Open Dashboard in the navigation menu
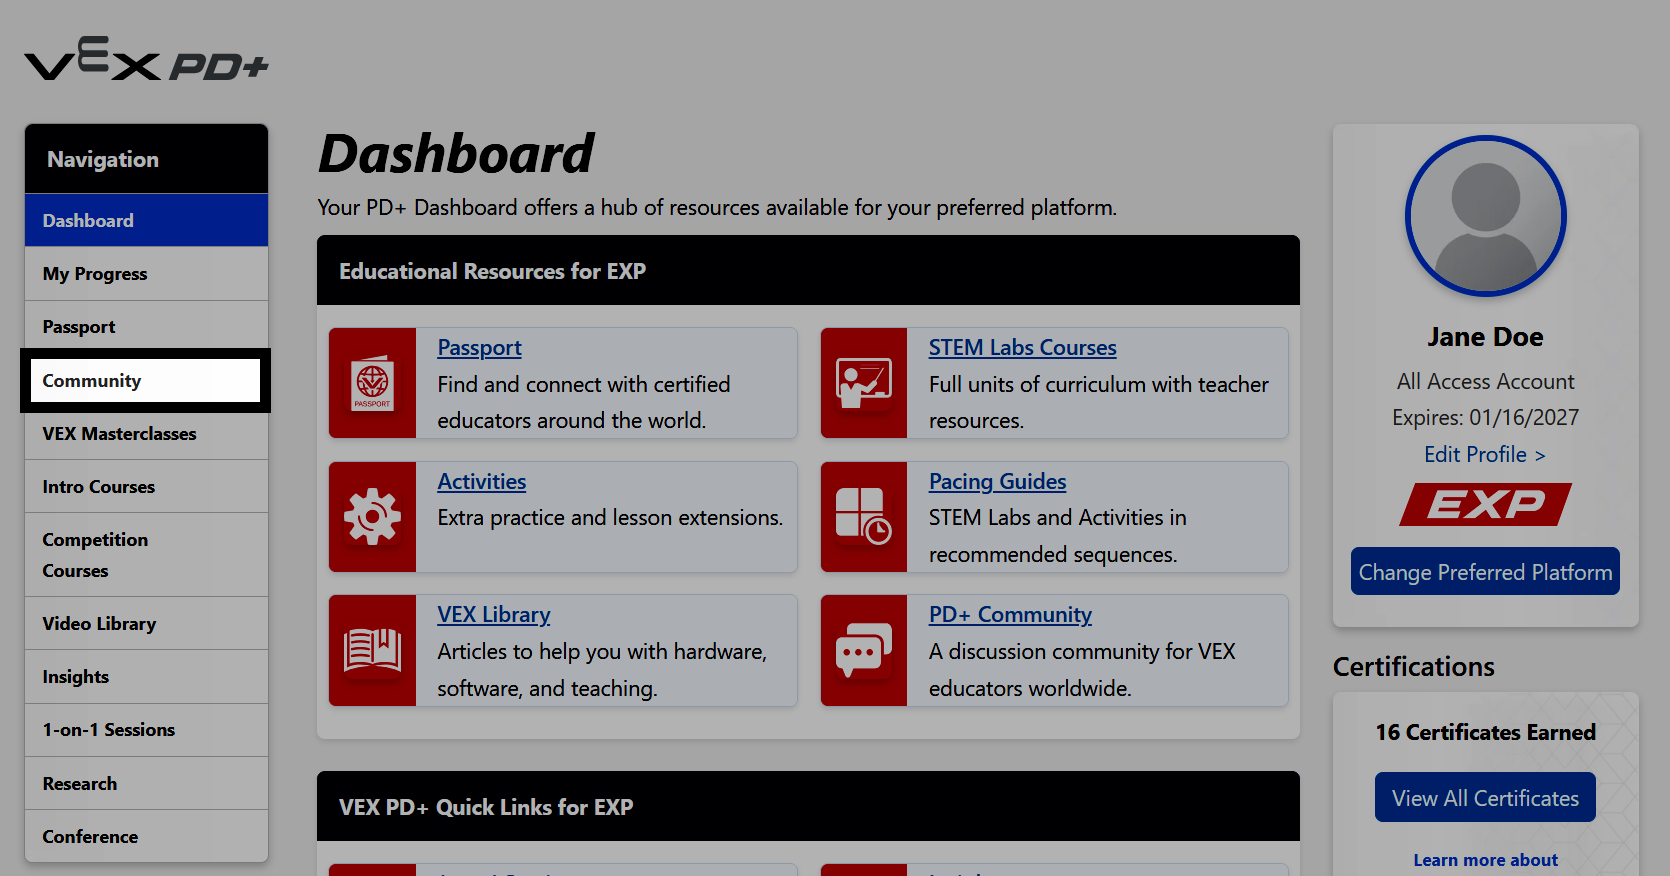1670x876 pixels. [x=146, y=220]
